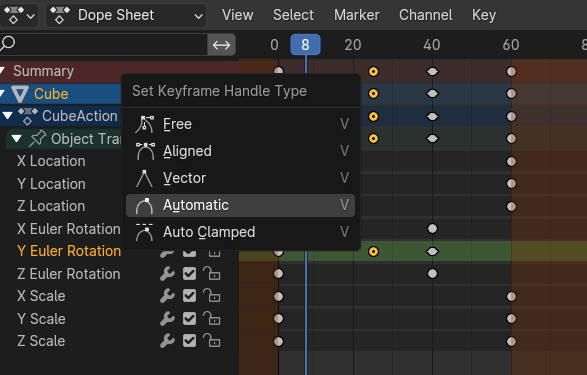Select Cube row keyframe at frame 40
587x375 pixels.
432,94
